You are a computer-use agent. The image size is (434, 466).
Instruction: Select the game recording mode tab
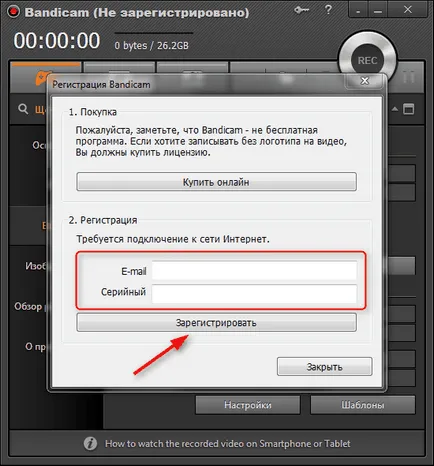point(45,77)
